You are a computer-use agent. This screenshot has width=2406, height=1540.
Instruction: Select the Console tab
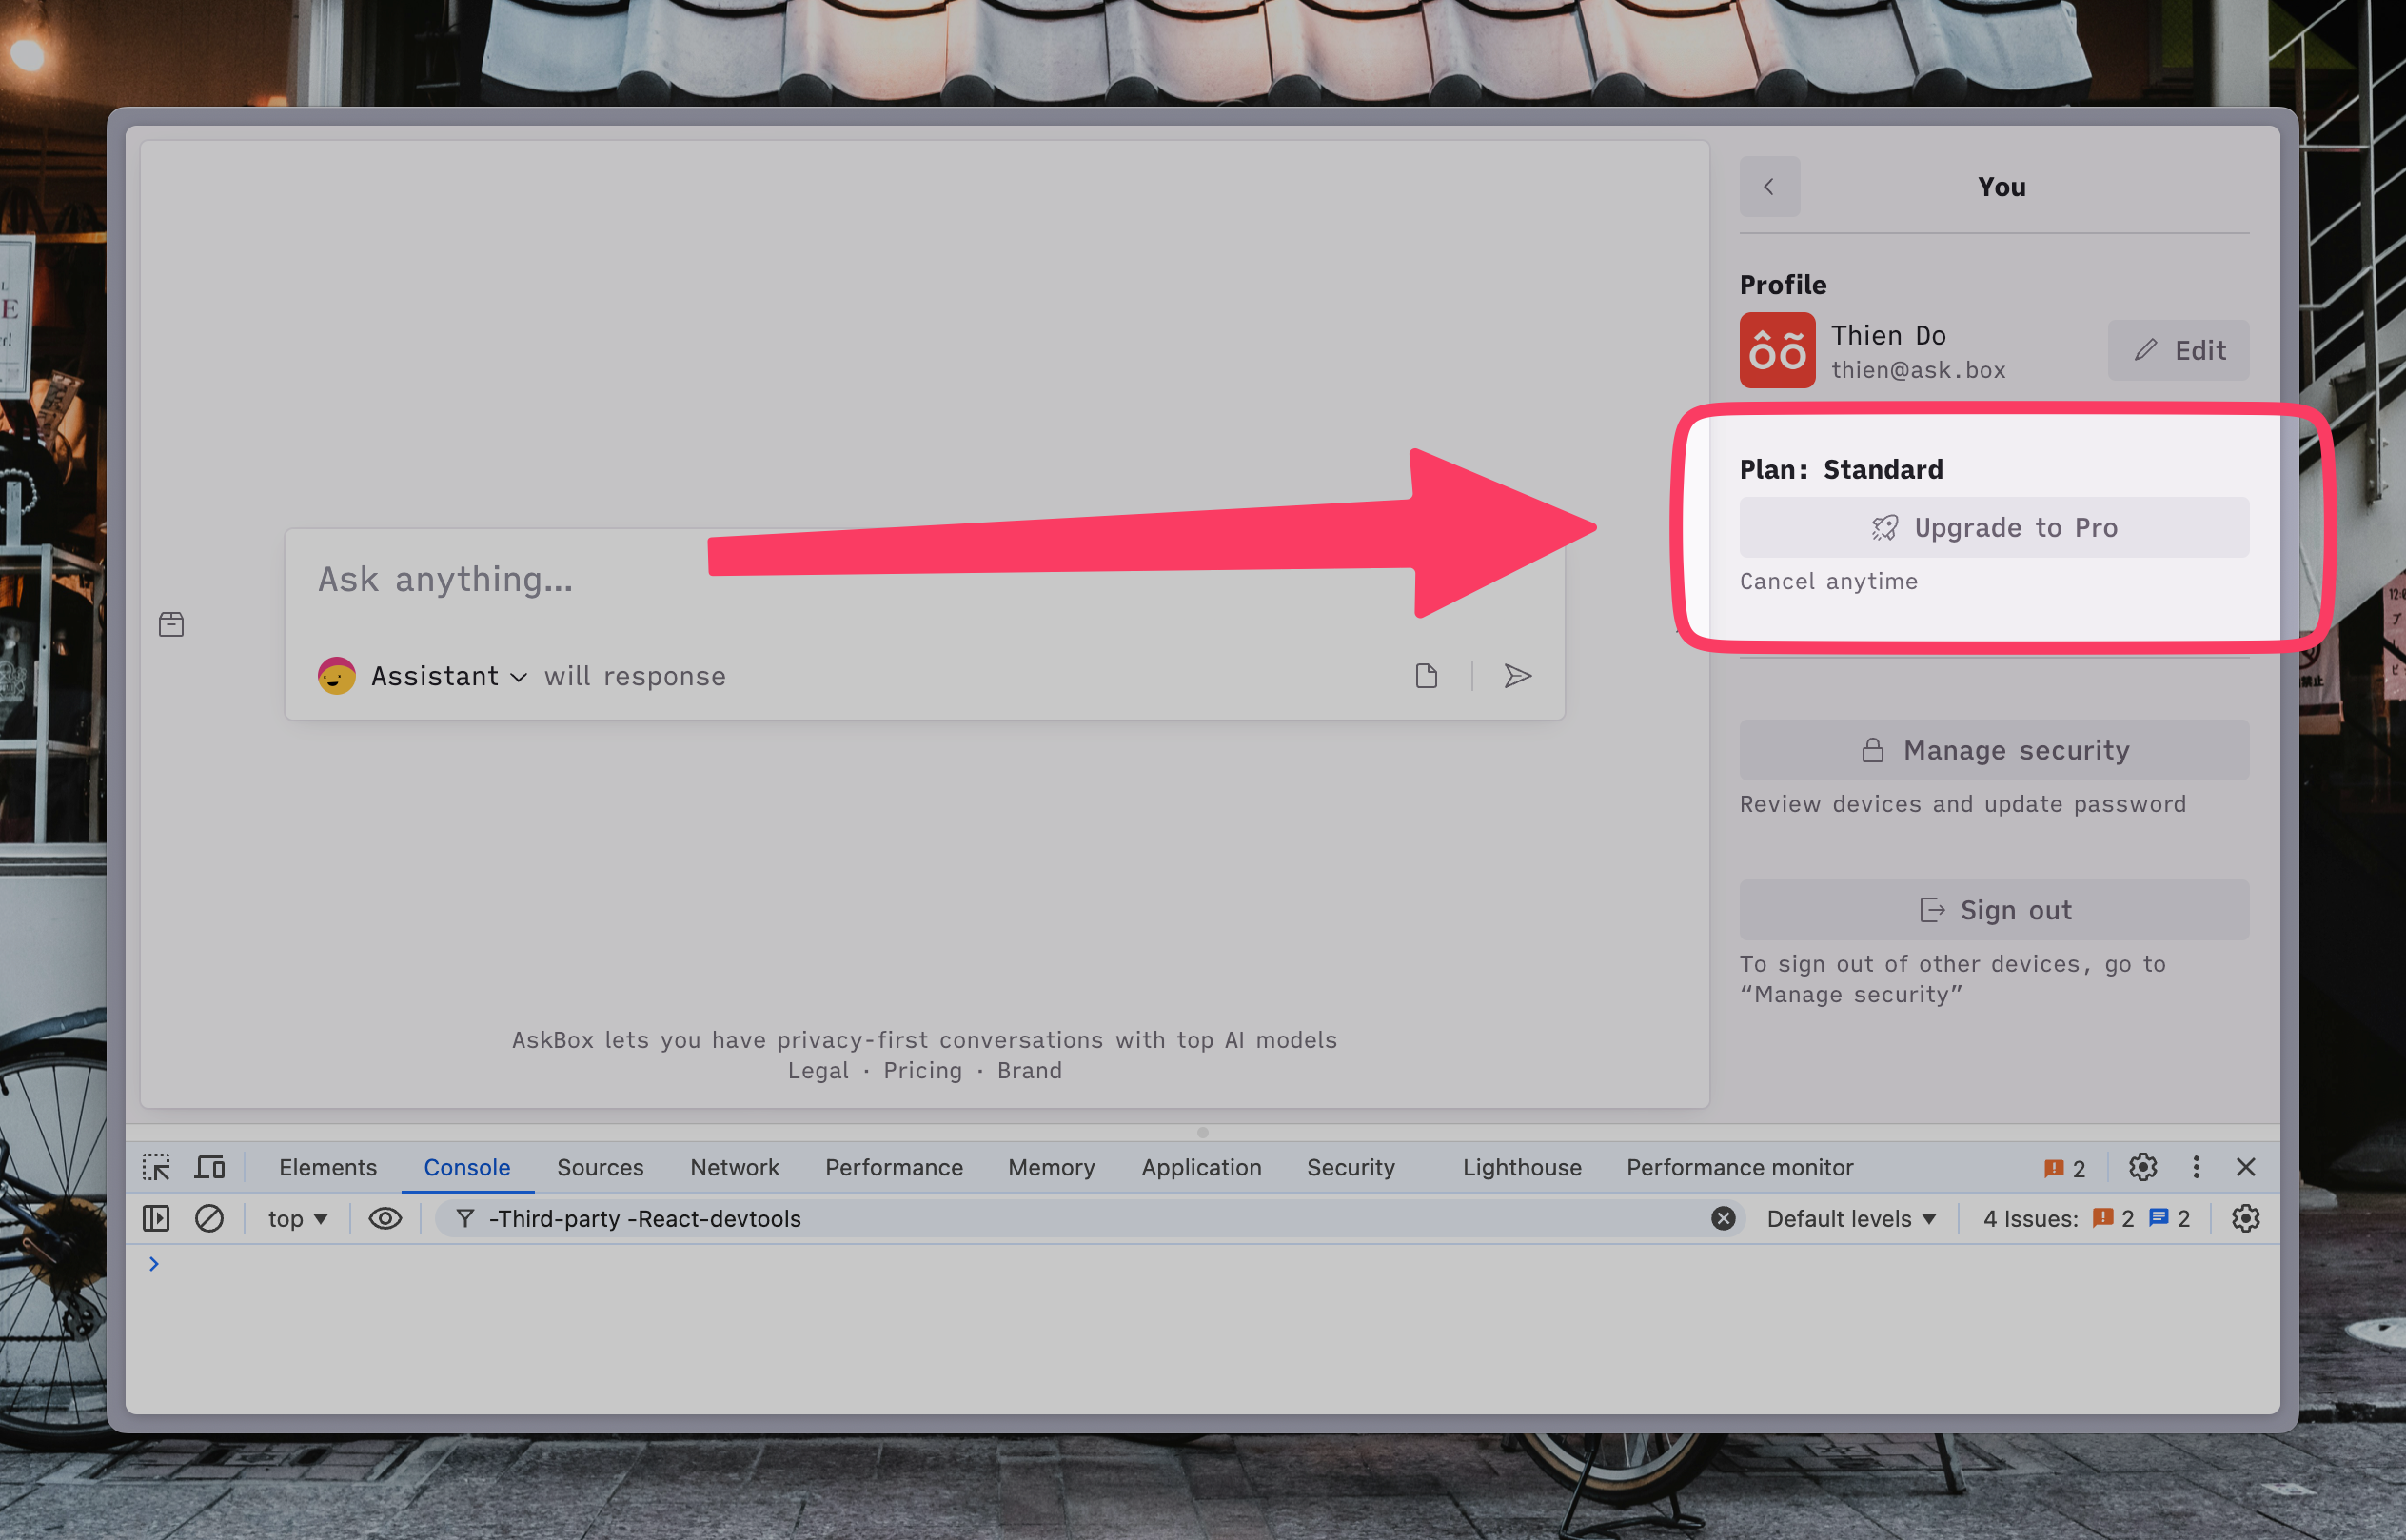(467, 1167)
